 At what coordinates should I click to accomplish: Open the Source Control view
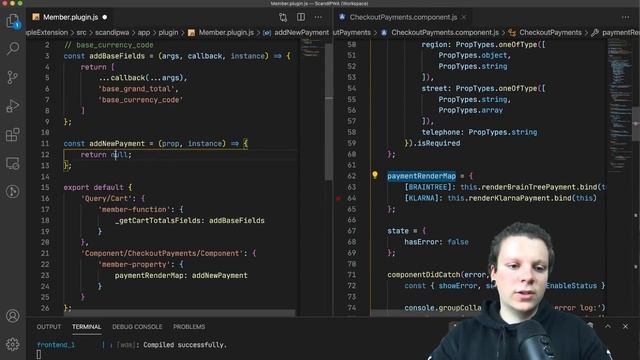[13, 77]
